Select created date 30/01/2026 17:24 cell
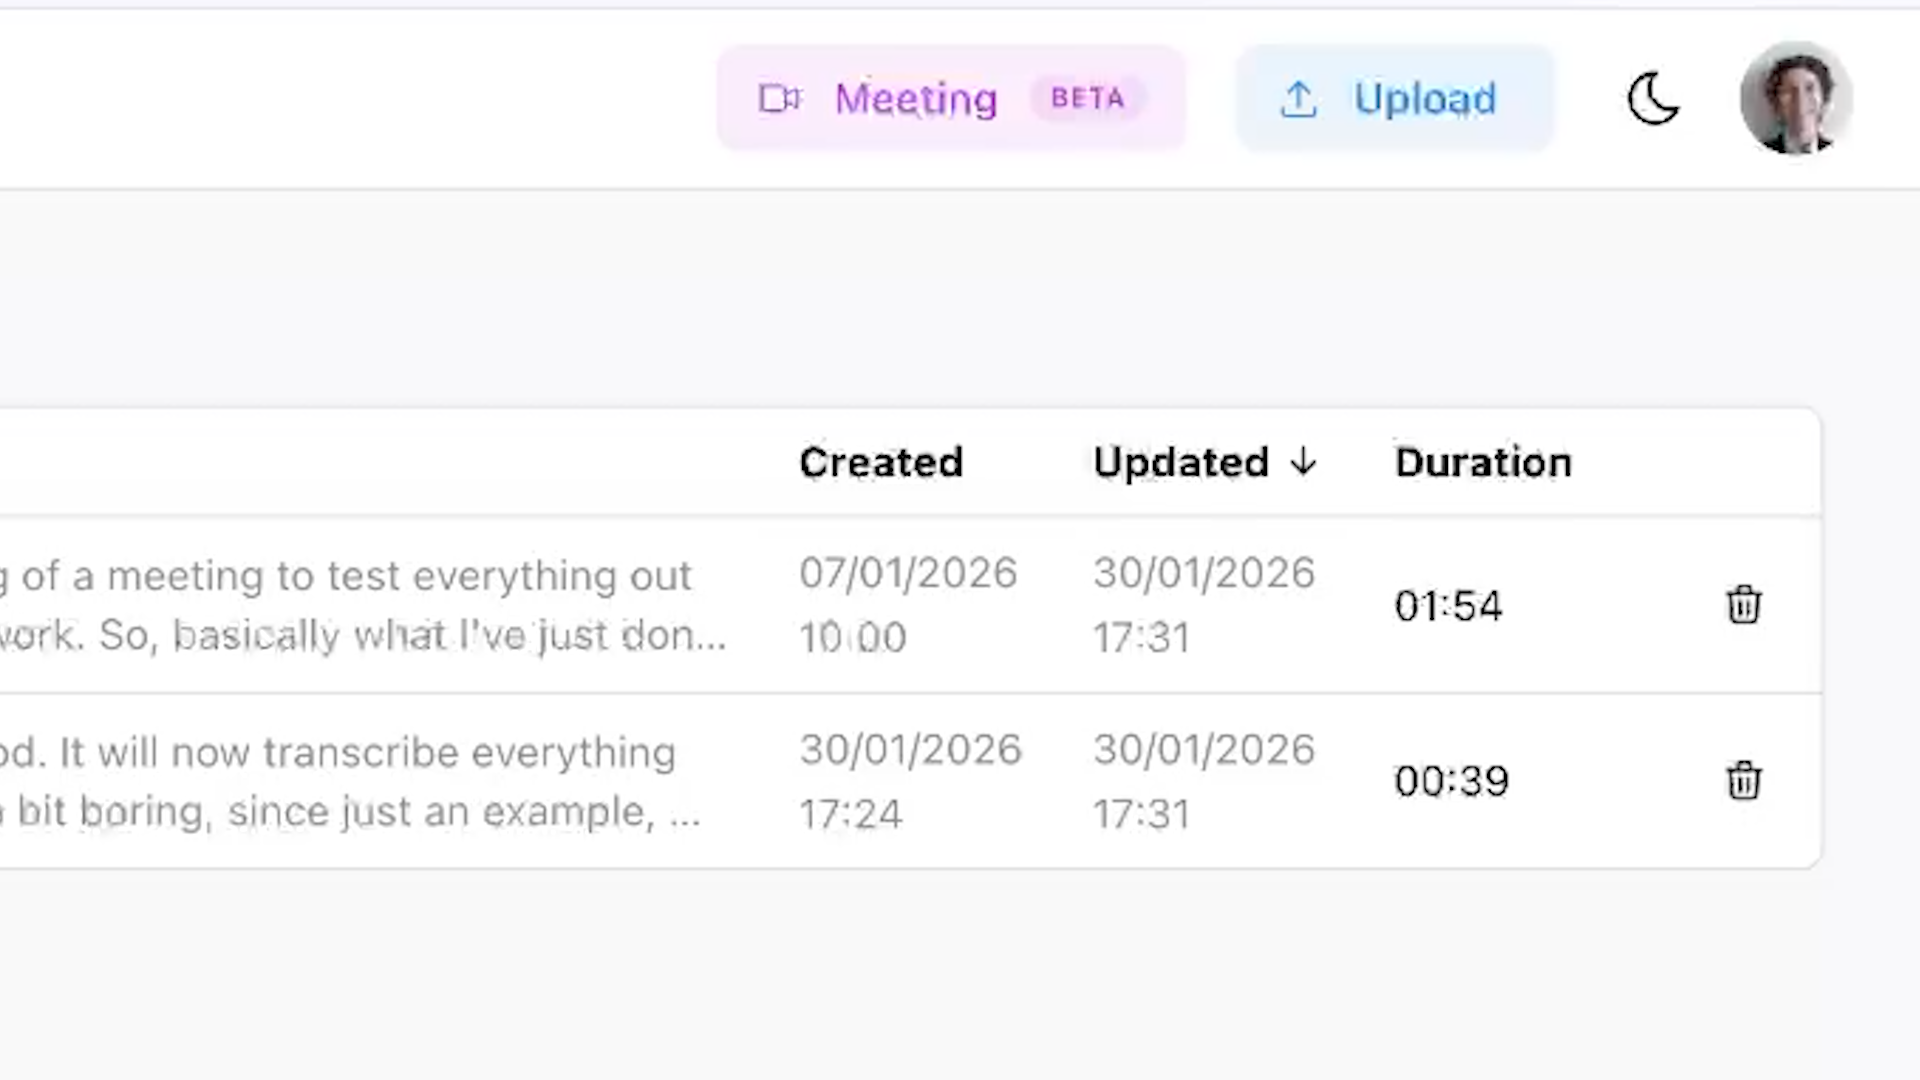The height and width of the screenshot is (1080, 1920). click(909, 781)
